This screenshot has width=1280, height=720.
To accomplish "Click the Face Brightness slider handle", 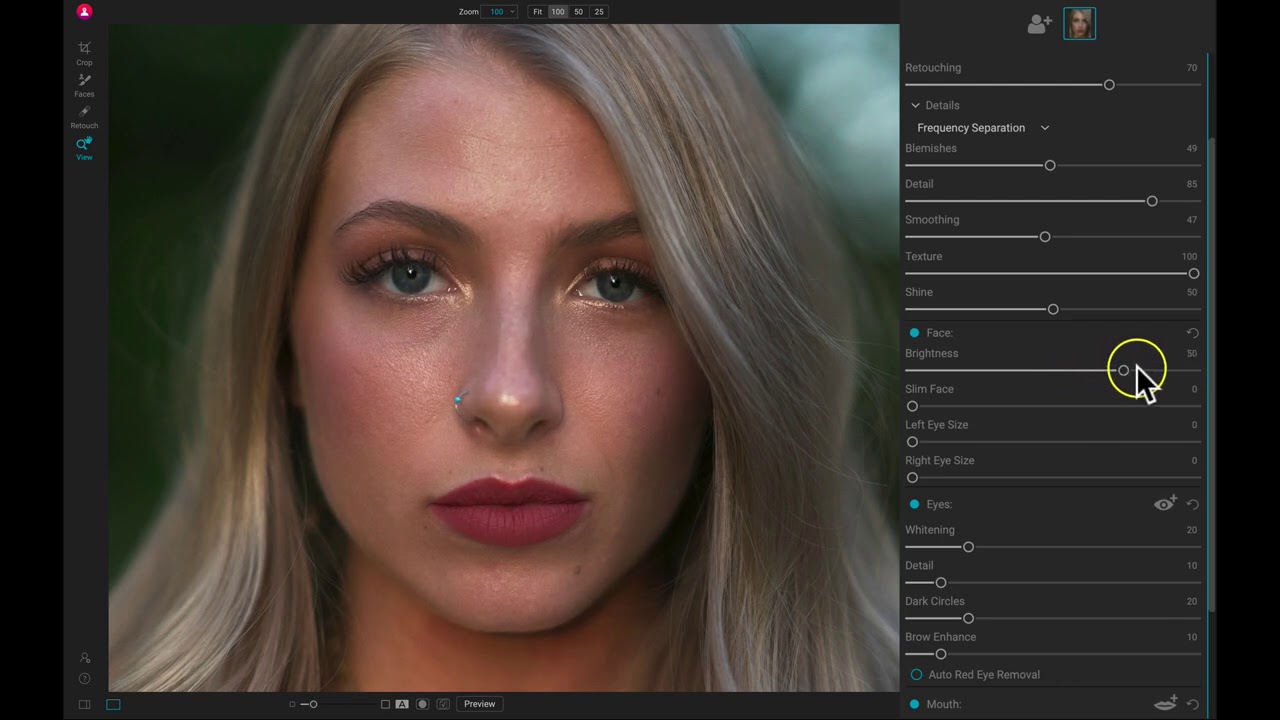I will point(1123,371).
